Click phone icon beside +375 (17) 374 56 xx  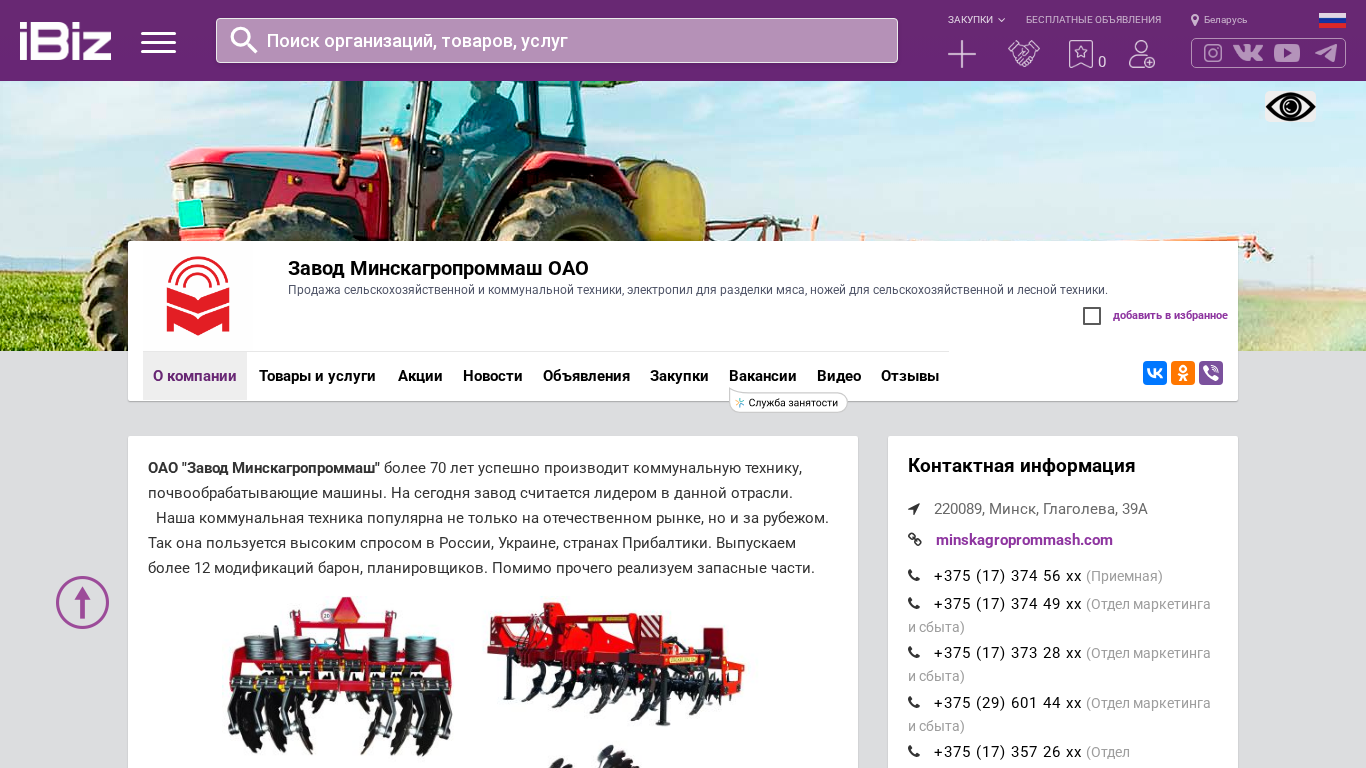[914, 576]
